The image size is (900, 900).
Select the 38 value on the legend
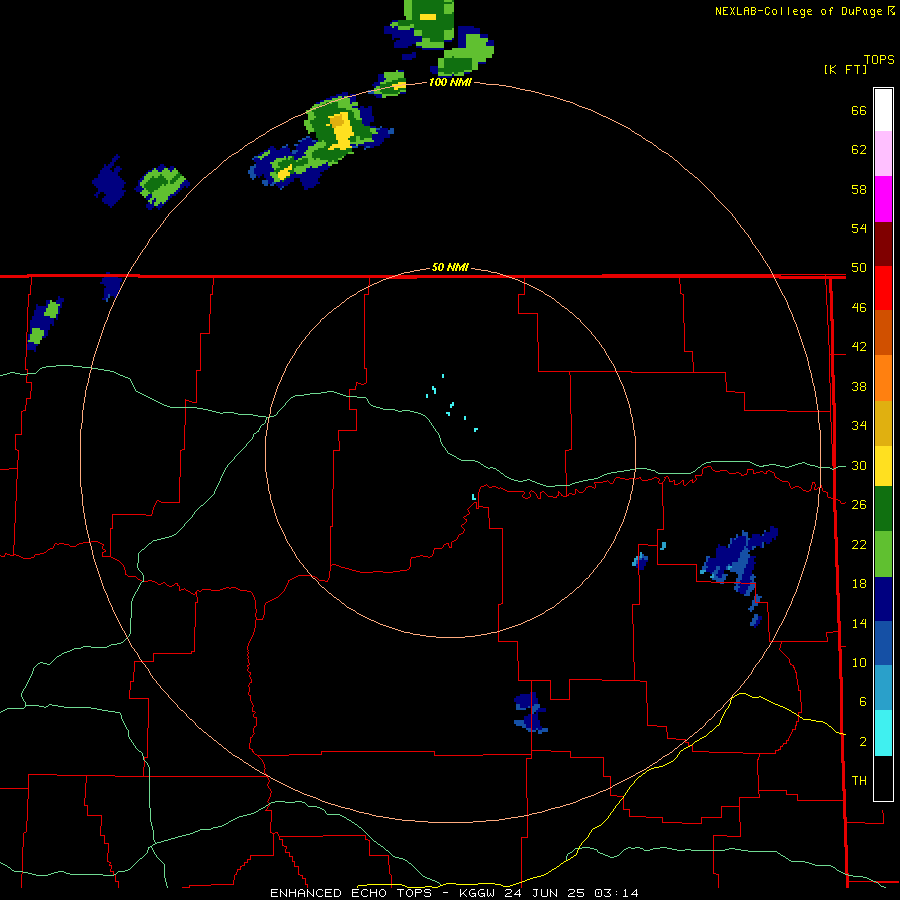[859, 386]
